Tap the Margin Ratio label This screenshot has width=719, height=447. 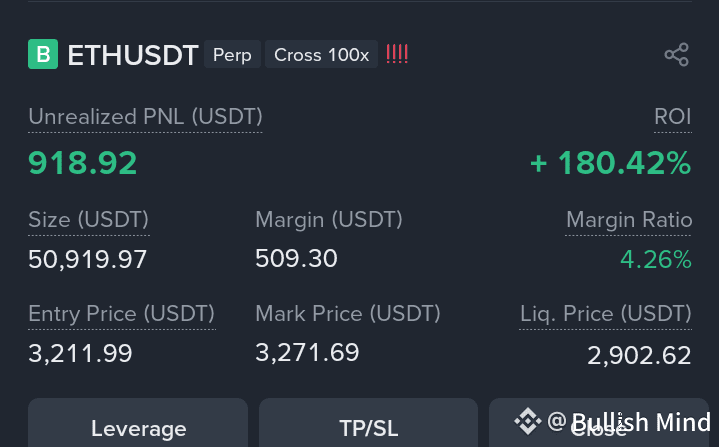point(629,220)
